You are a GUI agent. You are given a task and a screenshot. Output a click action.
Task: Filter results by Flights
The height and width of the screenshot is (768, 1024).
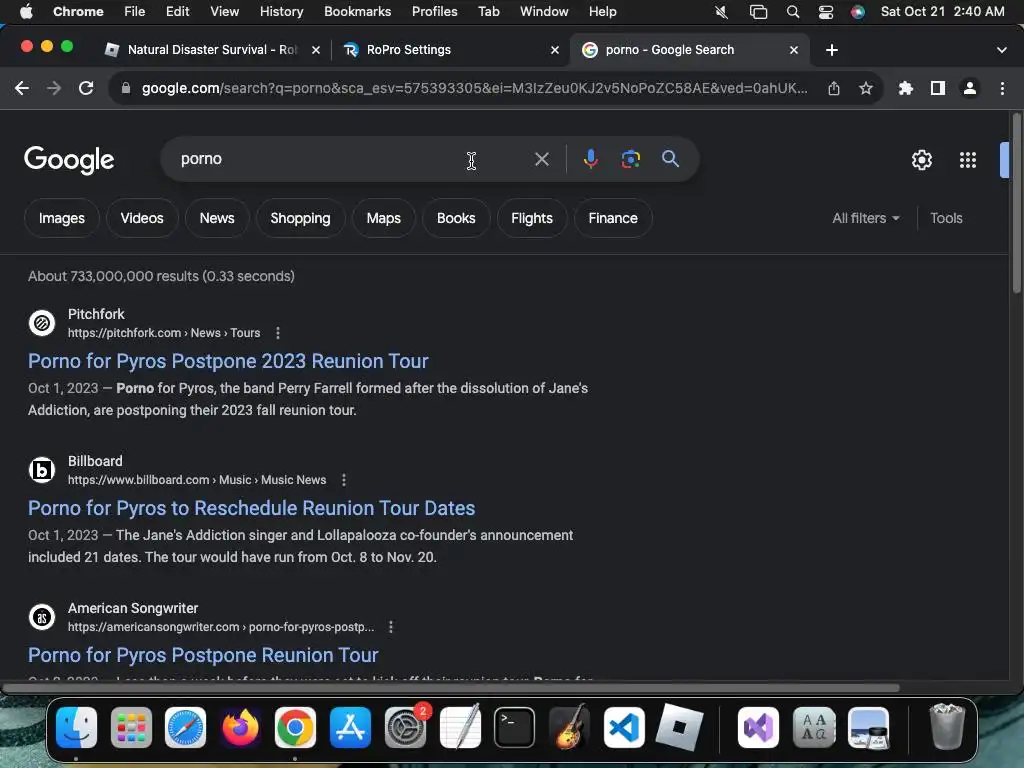point(532,218)
